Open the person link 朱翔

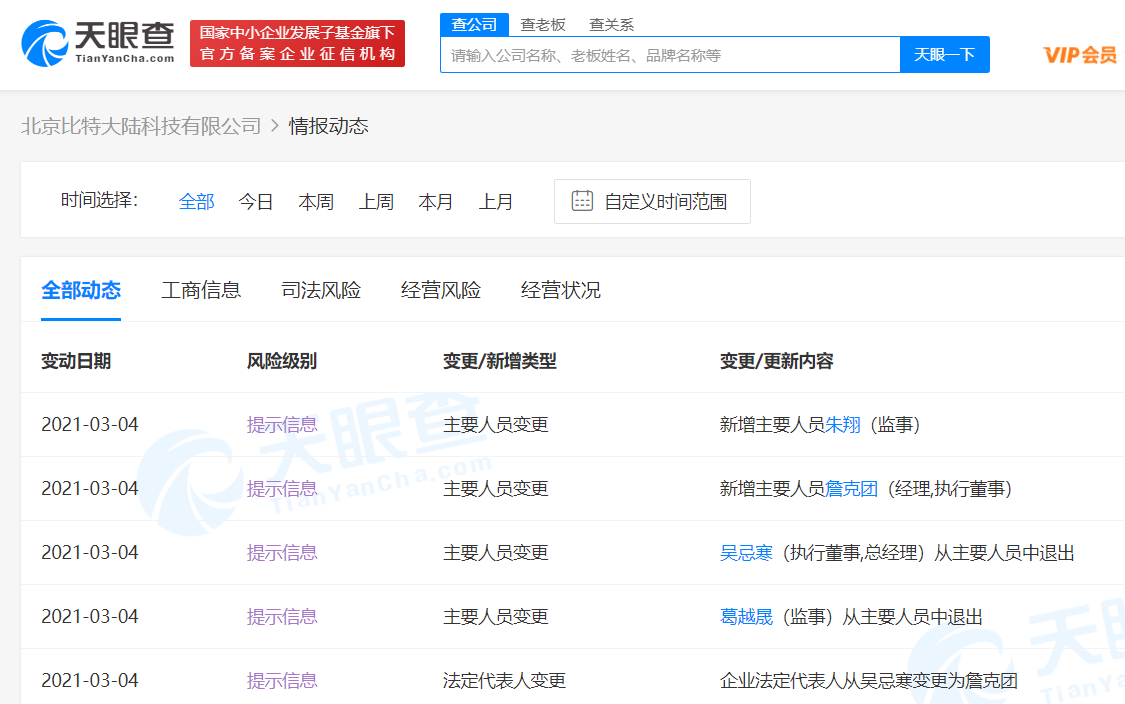tap(843, 425)
